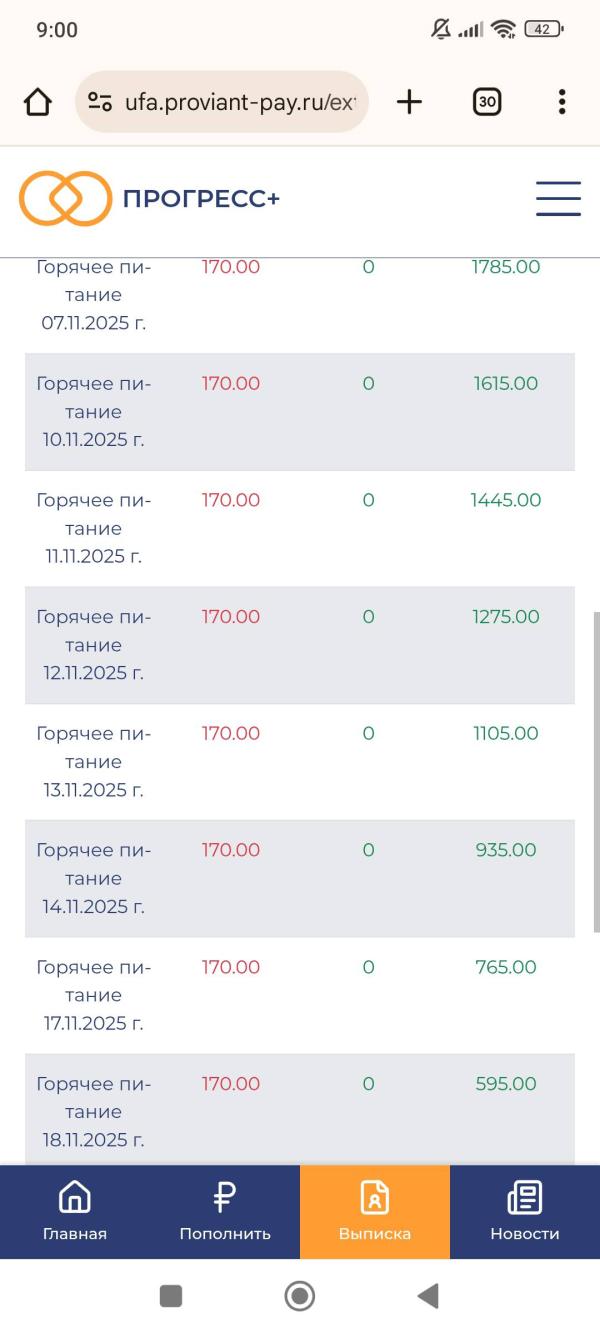Viewport: 600px width, 1332px height.
Task: Select the 17.11.2025 Горячее питание entry
Action: coord(93,995)
